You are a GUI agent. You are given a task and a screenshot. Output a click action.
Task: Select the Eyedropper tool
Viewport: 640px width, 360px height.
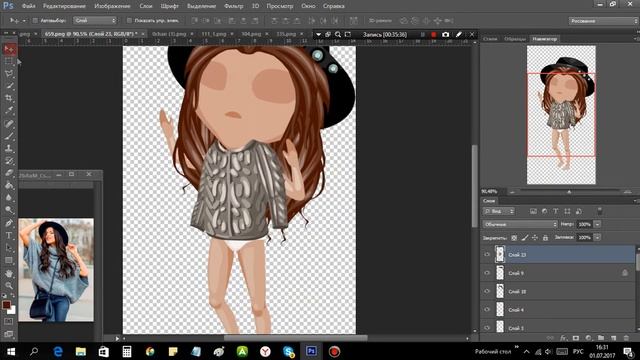[x=9, y=111]
